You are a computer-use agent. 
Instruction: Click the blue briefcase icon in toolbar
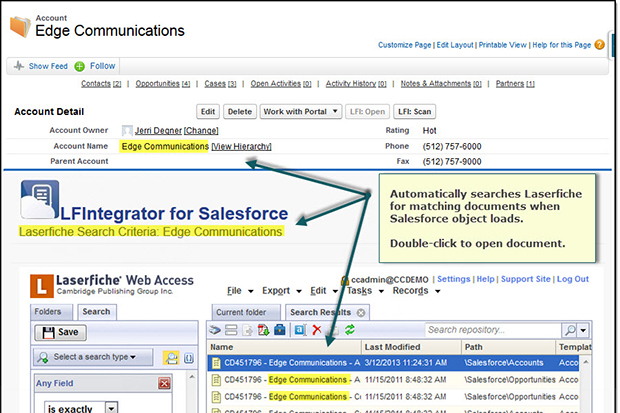click(x=280, y=329)
